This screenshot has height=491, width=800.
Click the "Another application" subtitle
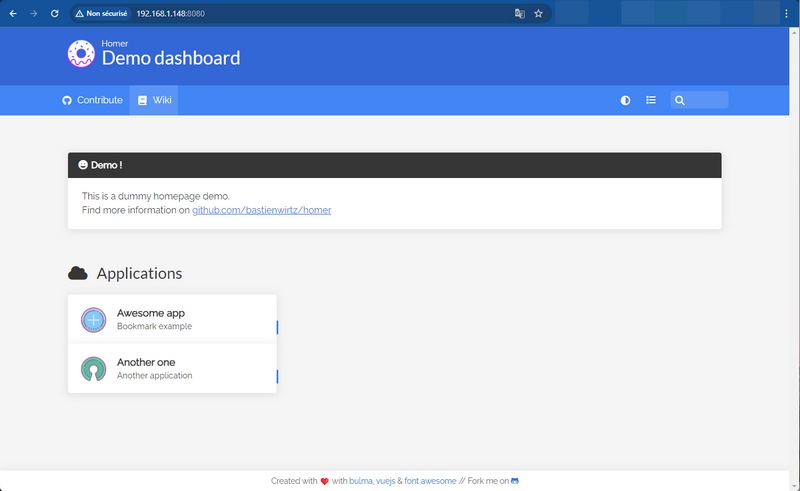(155, 375)
